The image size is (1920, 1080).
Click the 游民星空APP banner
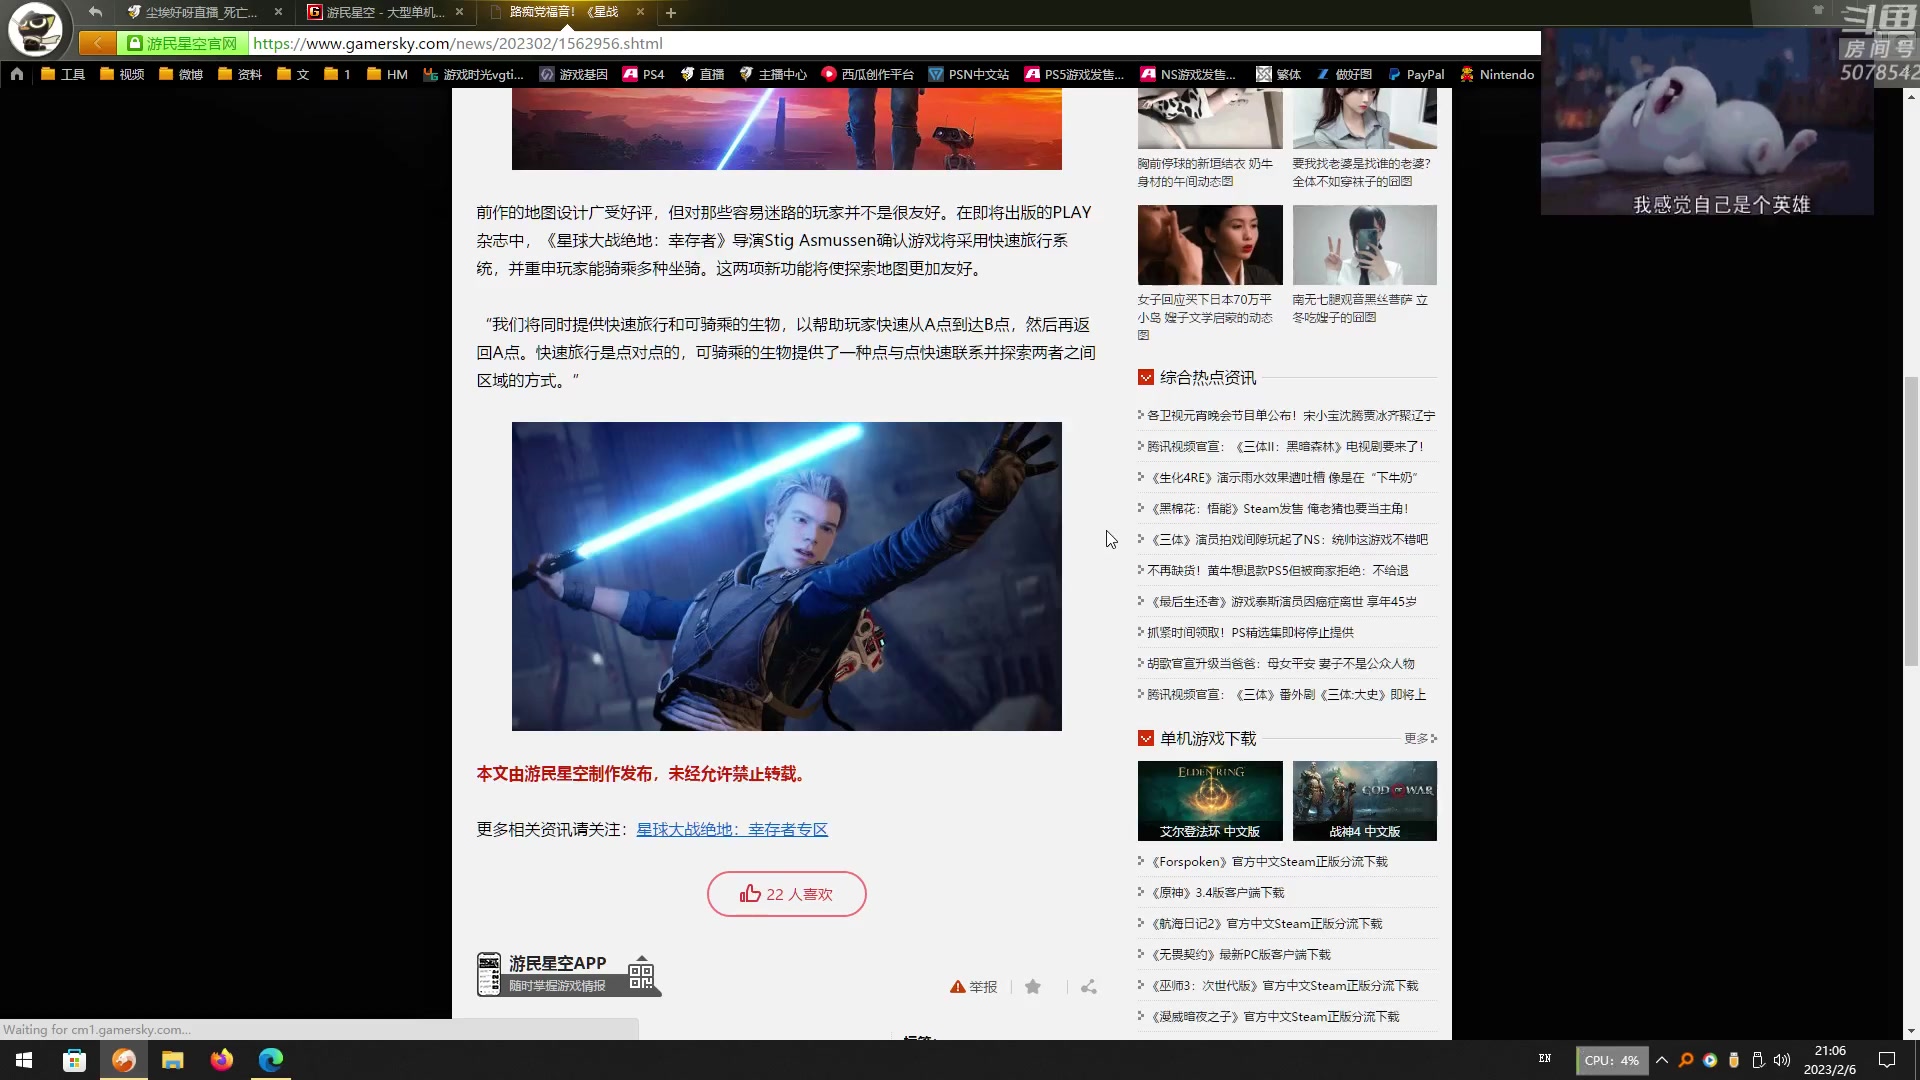coord(568,974)
